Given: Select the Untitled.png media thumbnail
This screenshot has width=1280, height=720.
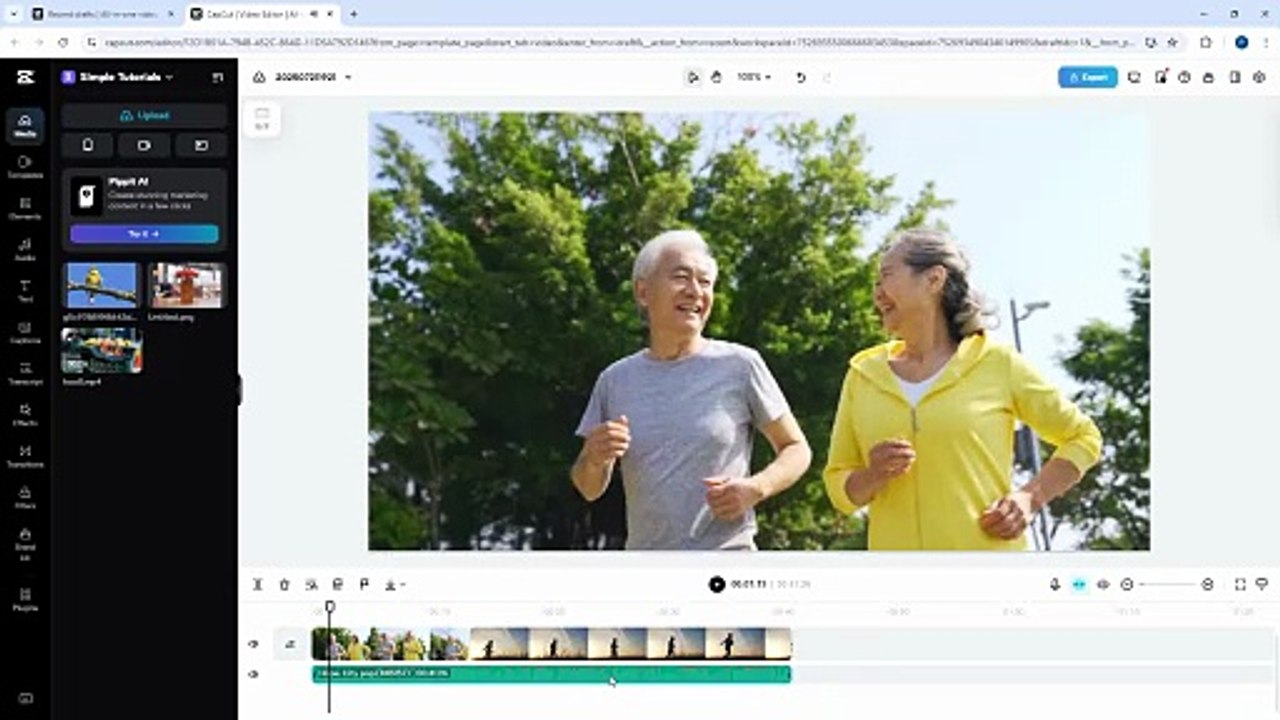Looking at the screenshot, I should (186, 286).
